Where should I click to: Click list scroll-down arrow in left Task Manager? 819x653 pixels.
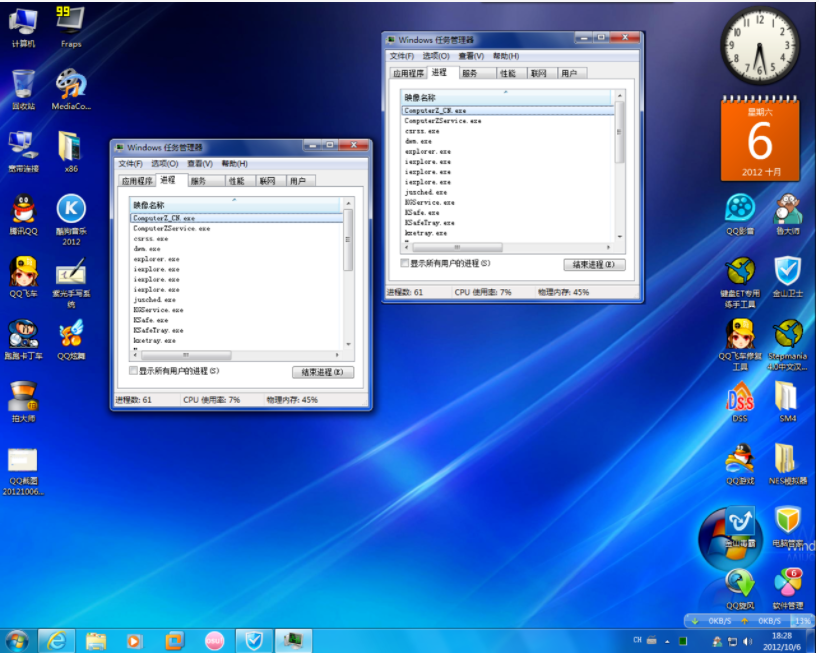tap(348, 344)
